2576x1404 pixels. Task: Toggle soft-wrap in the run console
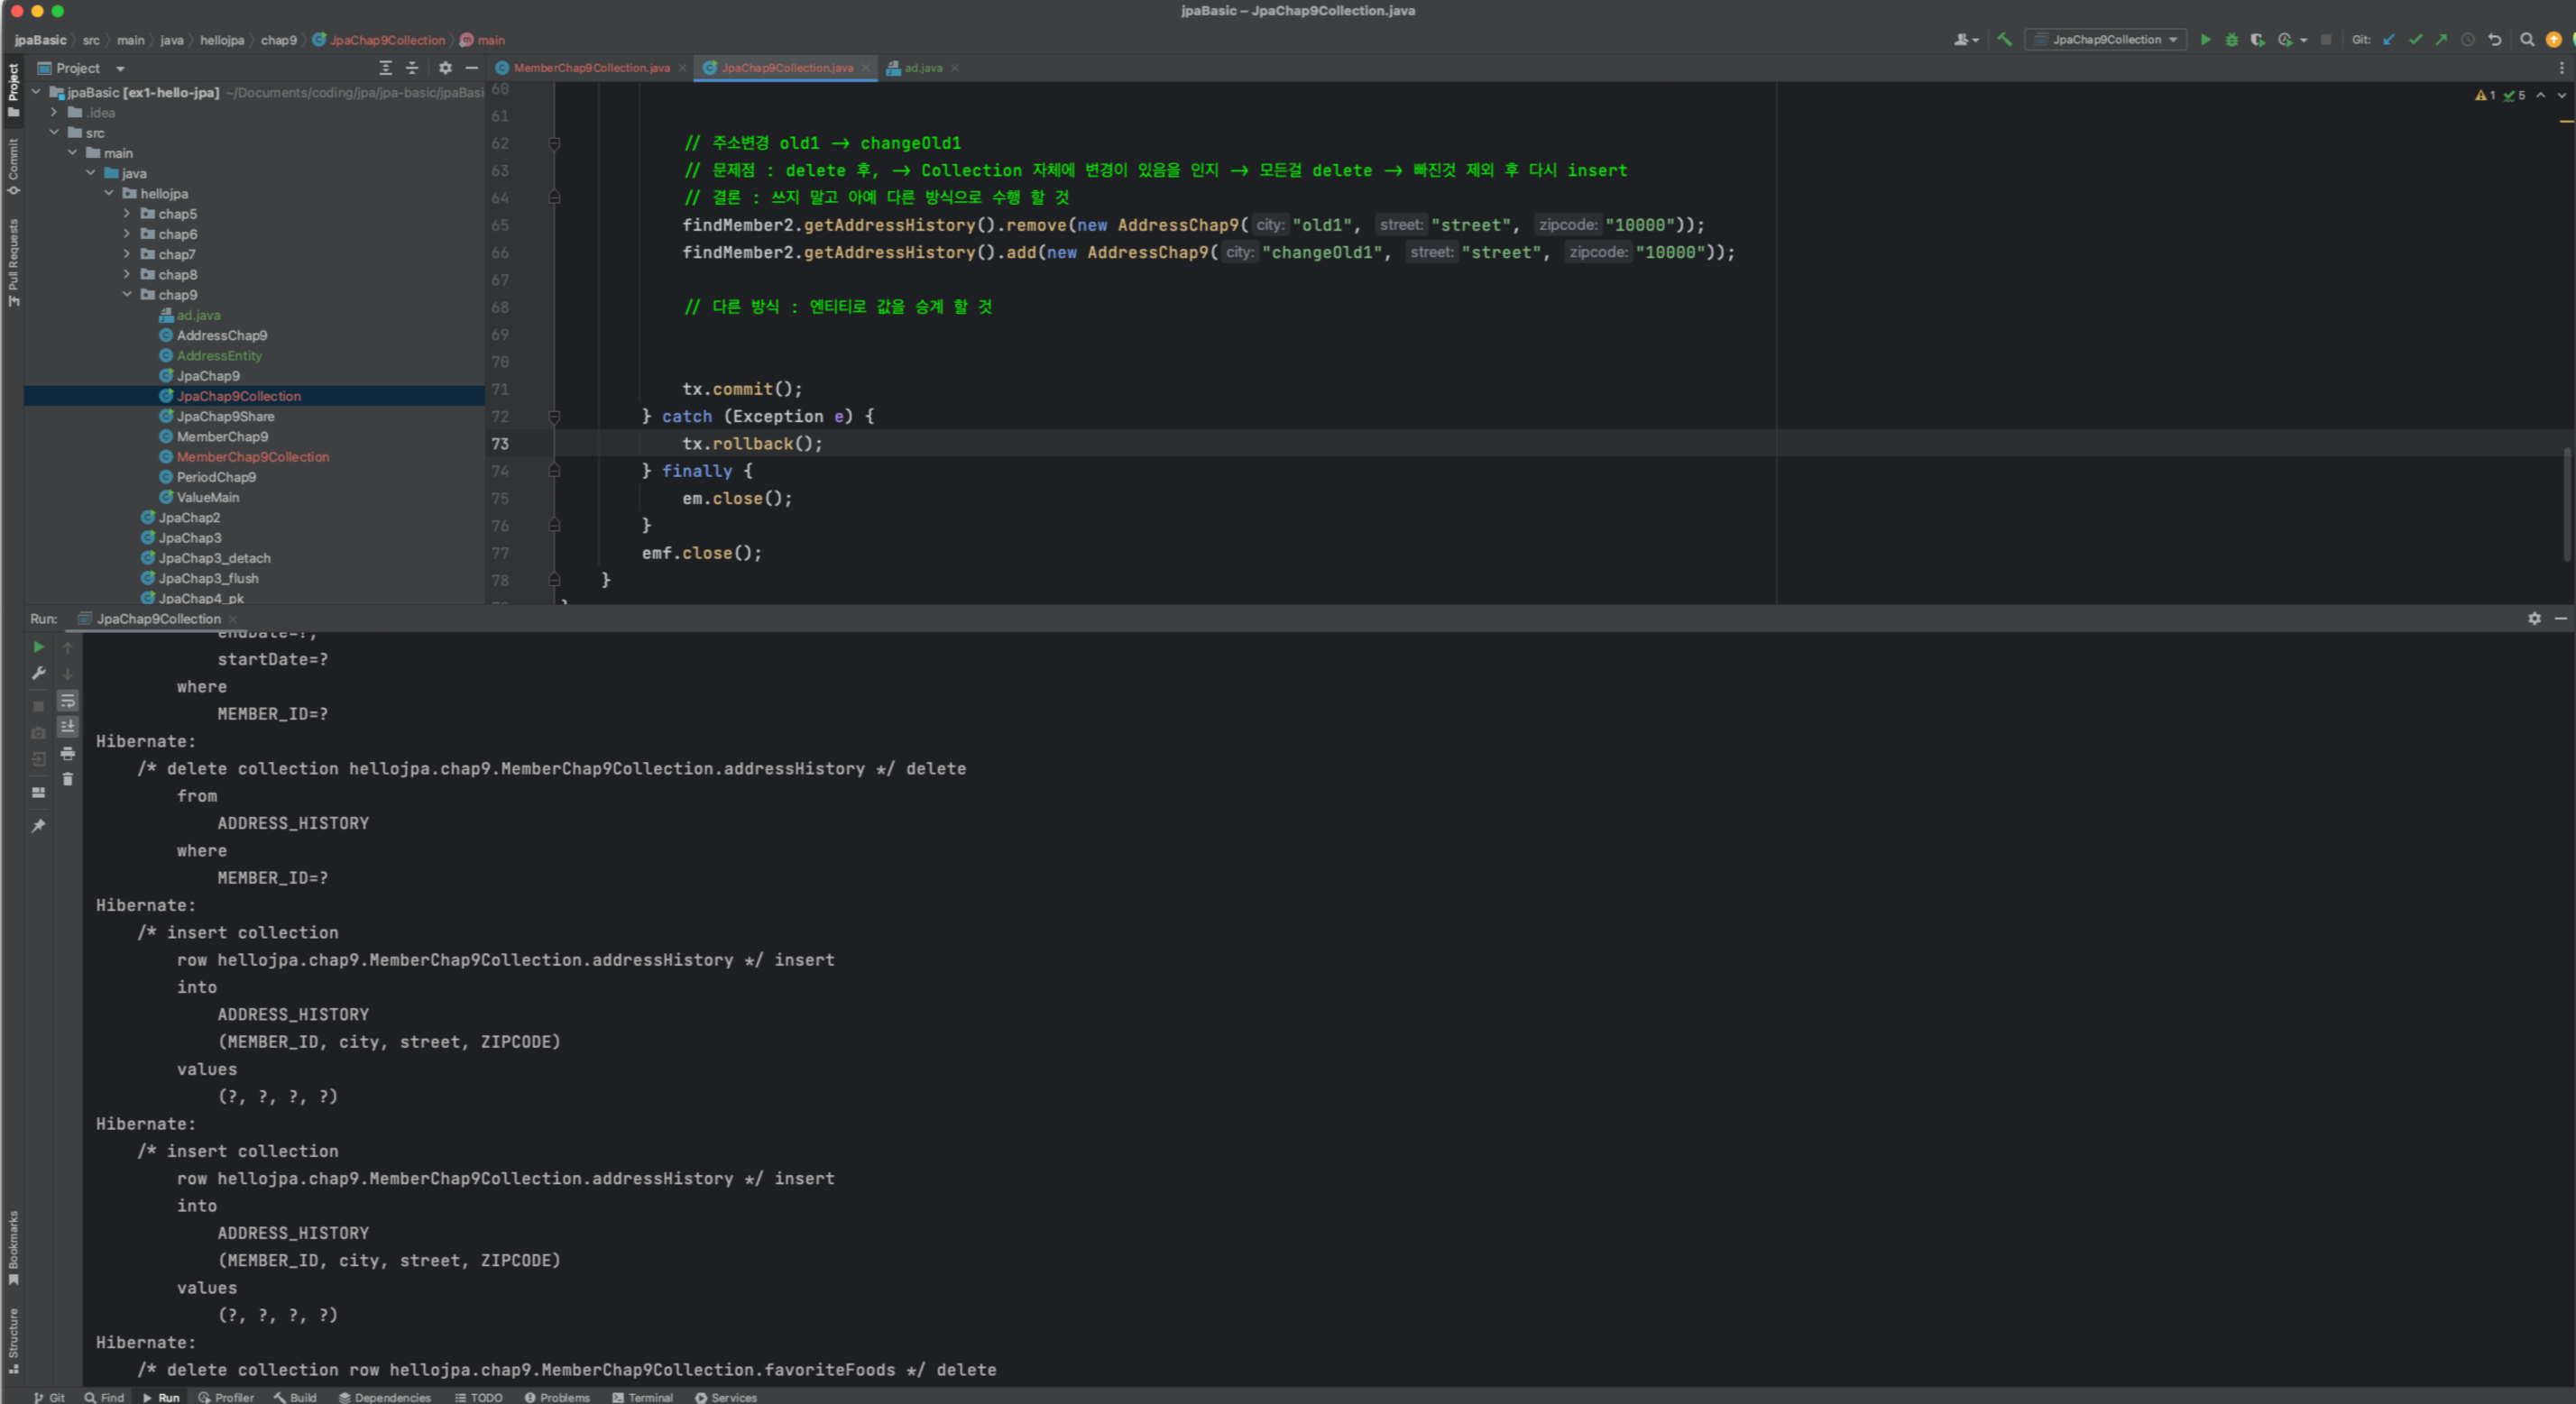point(68,701)
